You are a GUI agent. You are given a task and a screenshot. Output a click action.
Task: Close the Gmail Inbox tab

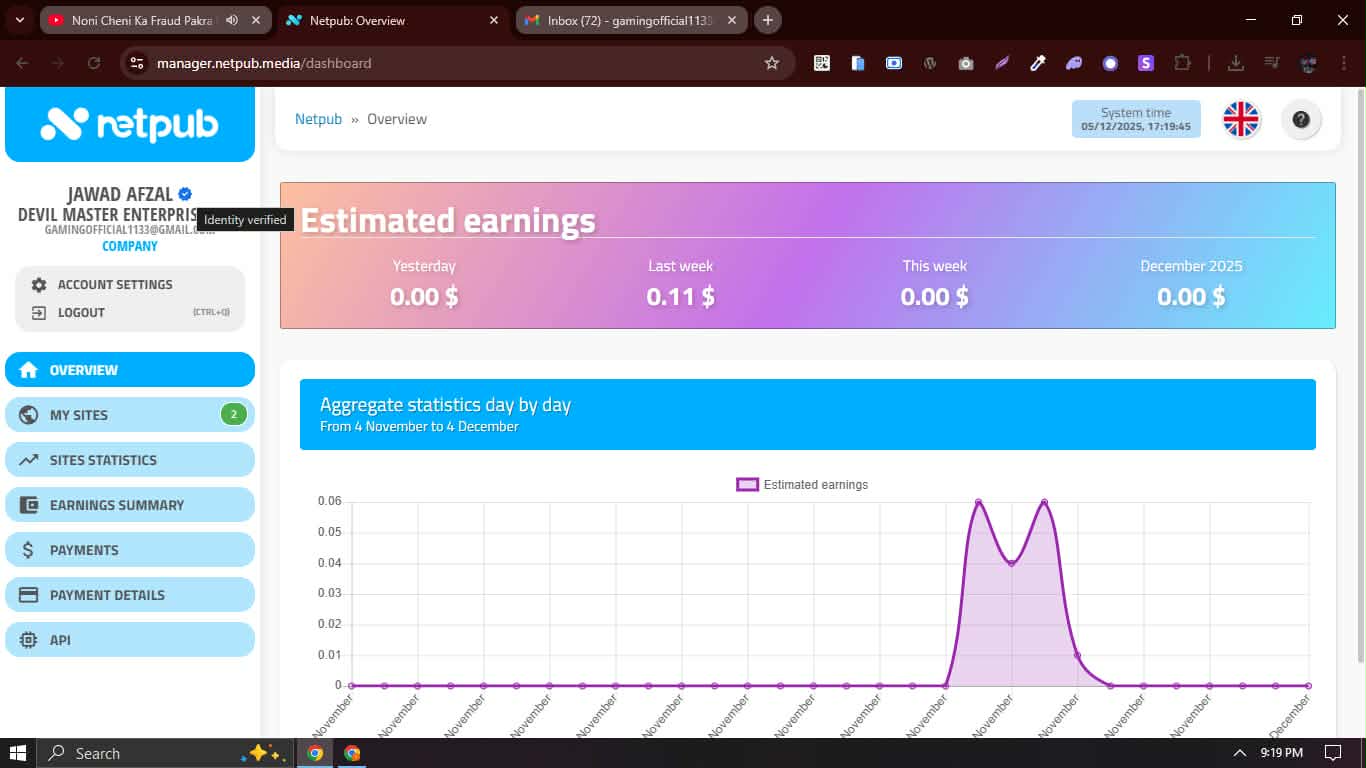pos(732,20)
